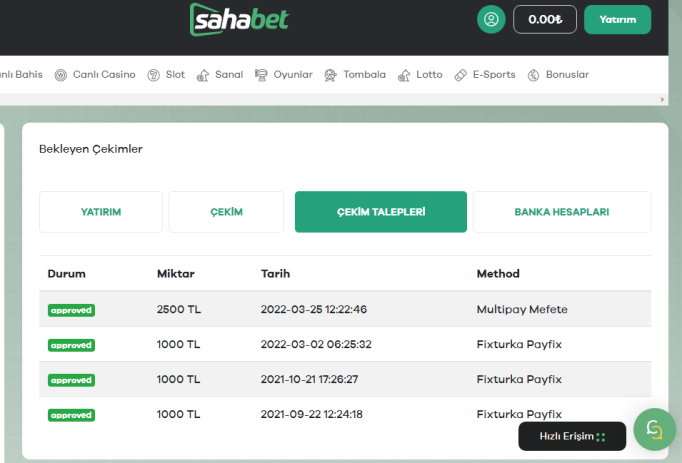Image resolution: width=682 pixels, height=463 pixels.
Task: Click the Bonuslar icon
Action: click(534, 75)
